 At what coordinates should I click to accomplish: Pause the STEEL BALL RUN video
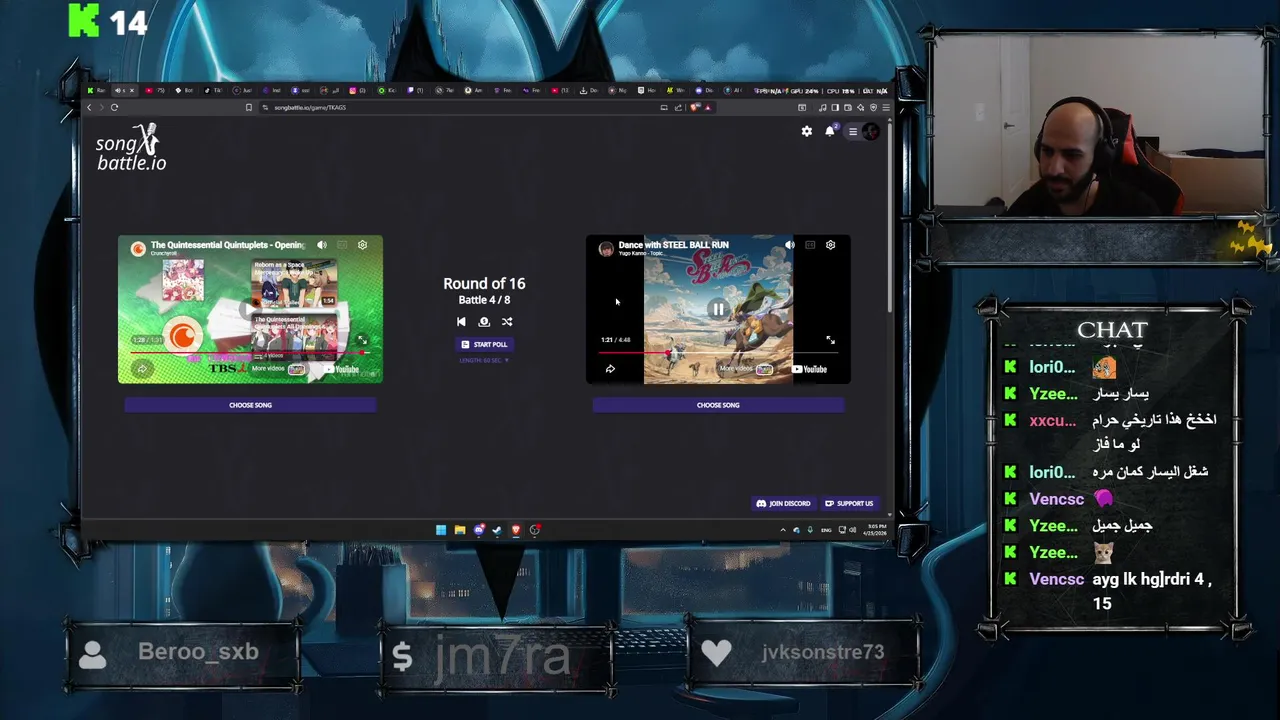(718, 310)
